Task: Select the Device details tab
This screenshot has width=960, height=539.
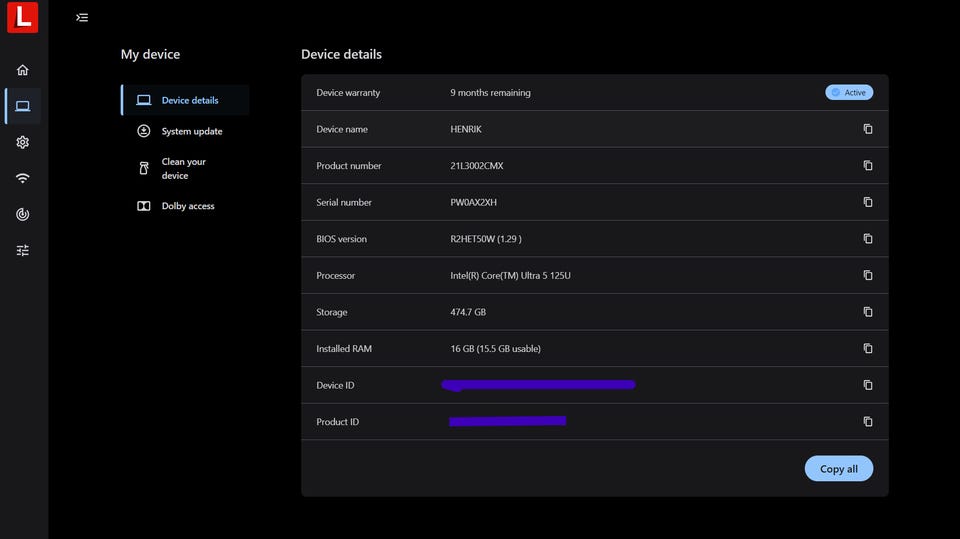Action: [x=186, y=100]
